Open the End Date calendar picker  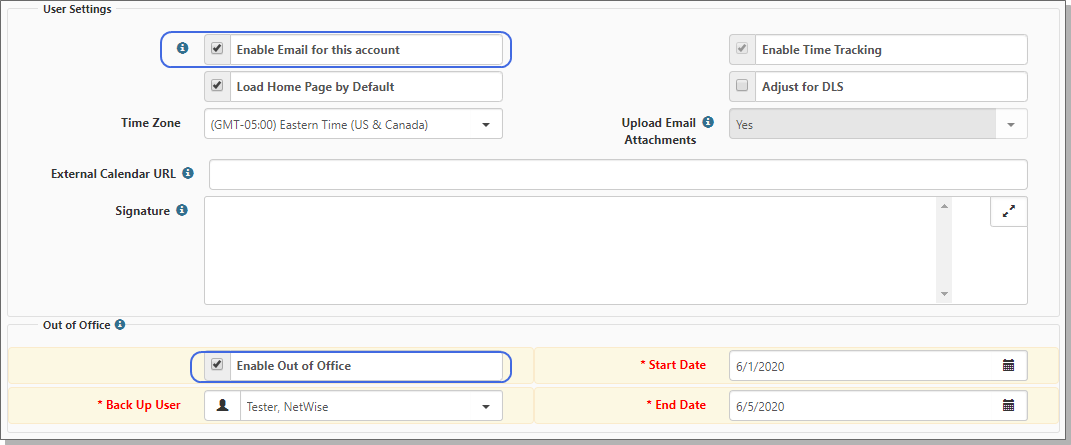pos(1008,405)
